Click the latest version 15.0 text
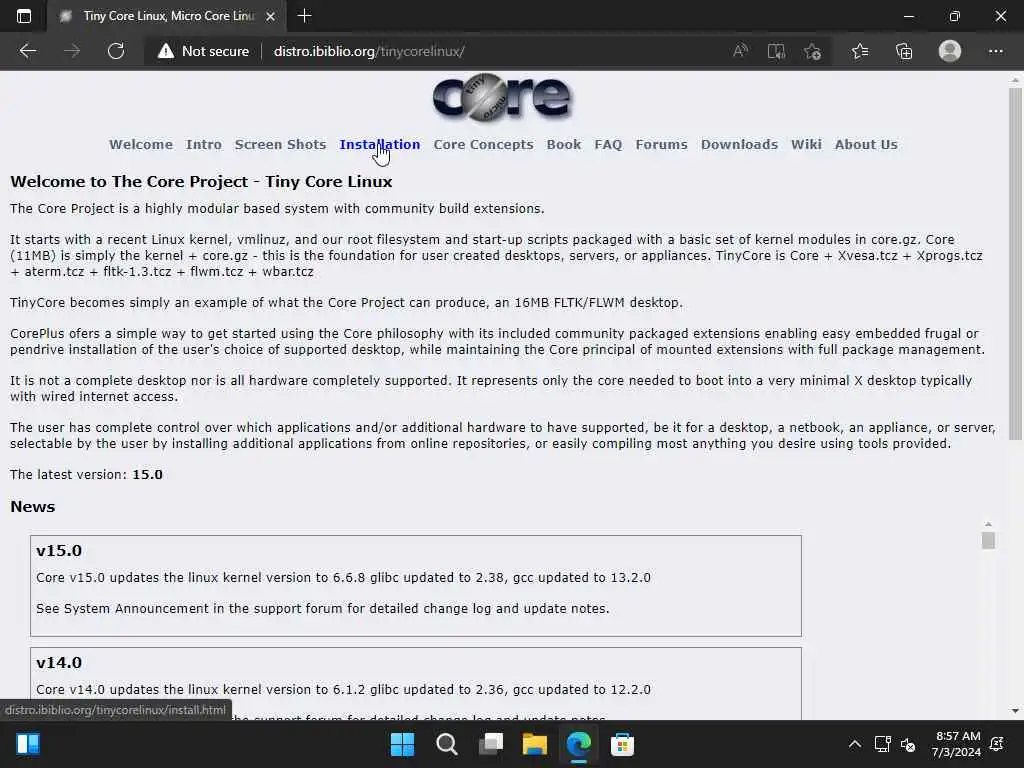Image resolution: width=1024 pixels, height=768 pixels. (148, 475)
